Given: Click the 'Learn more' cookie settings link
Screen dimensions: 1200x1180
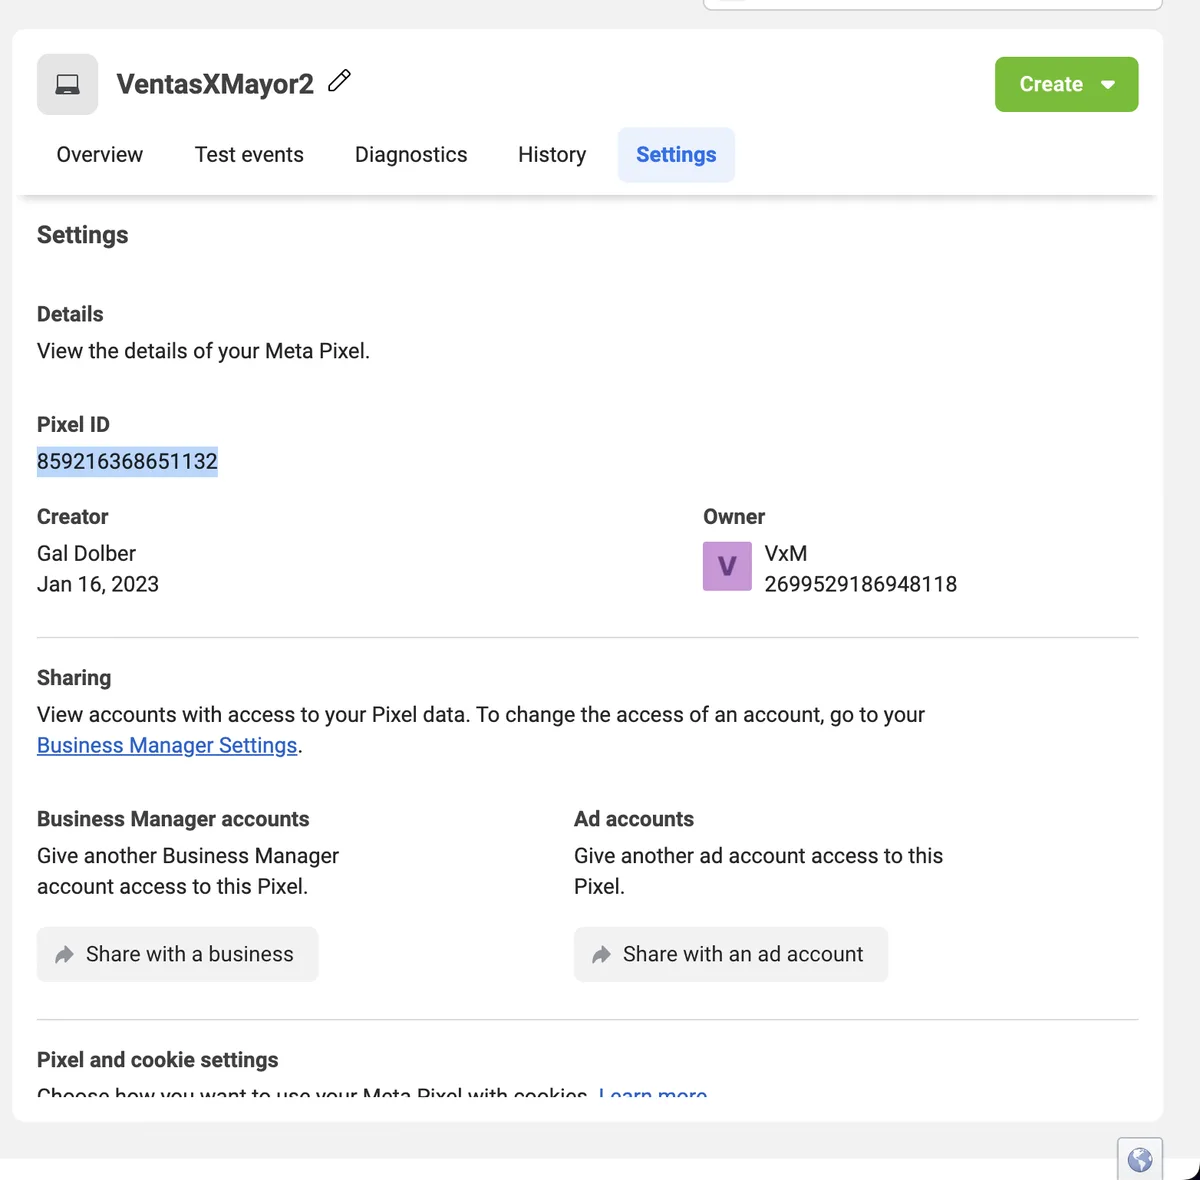Looking at the screenshot, I should pos(653,1093).
